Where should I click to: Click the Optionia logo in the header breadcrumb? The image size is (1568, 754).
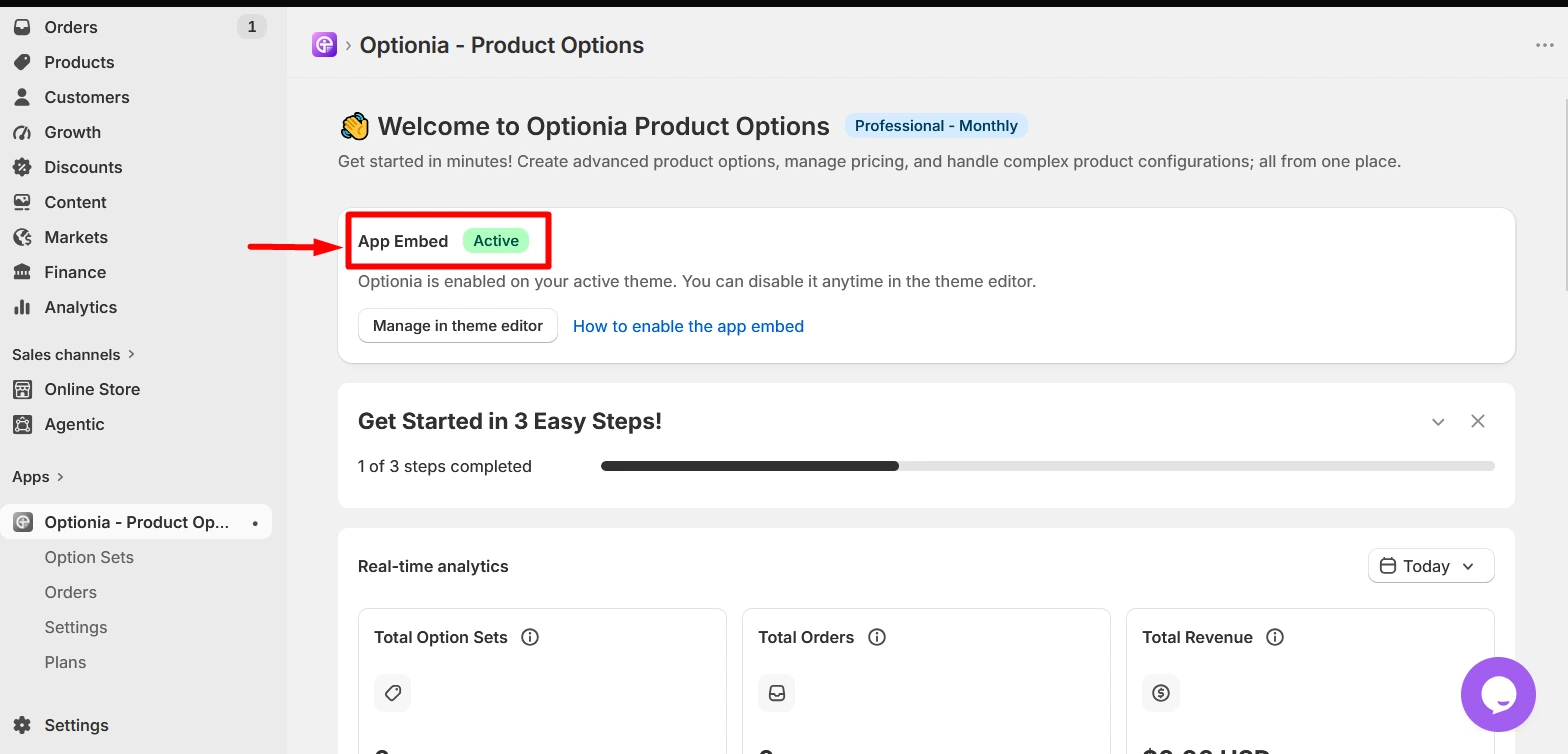click(324, 44)
